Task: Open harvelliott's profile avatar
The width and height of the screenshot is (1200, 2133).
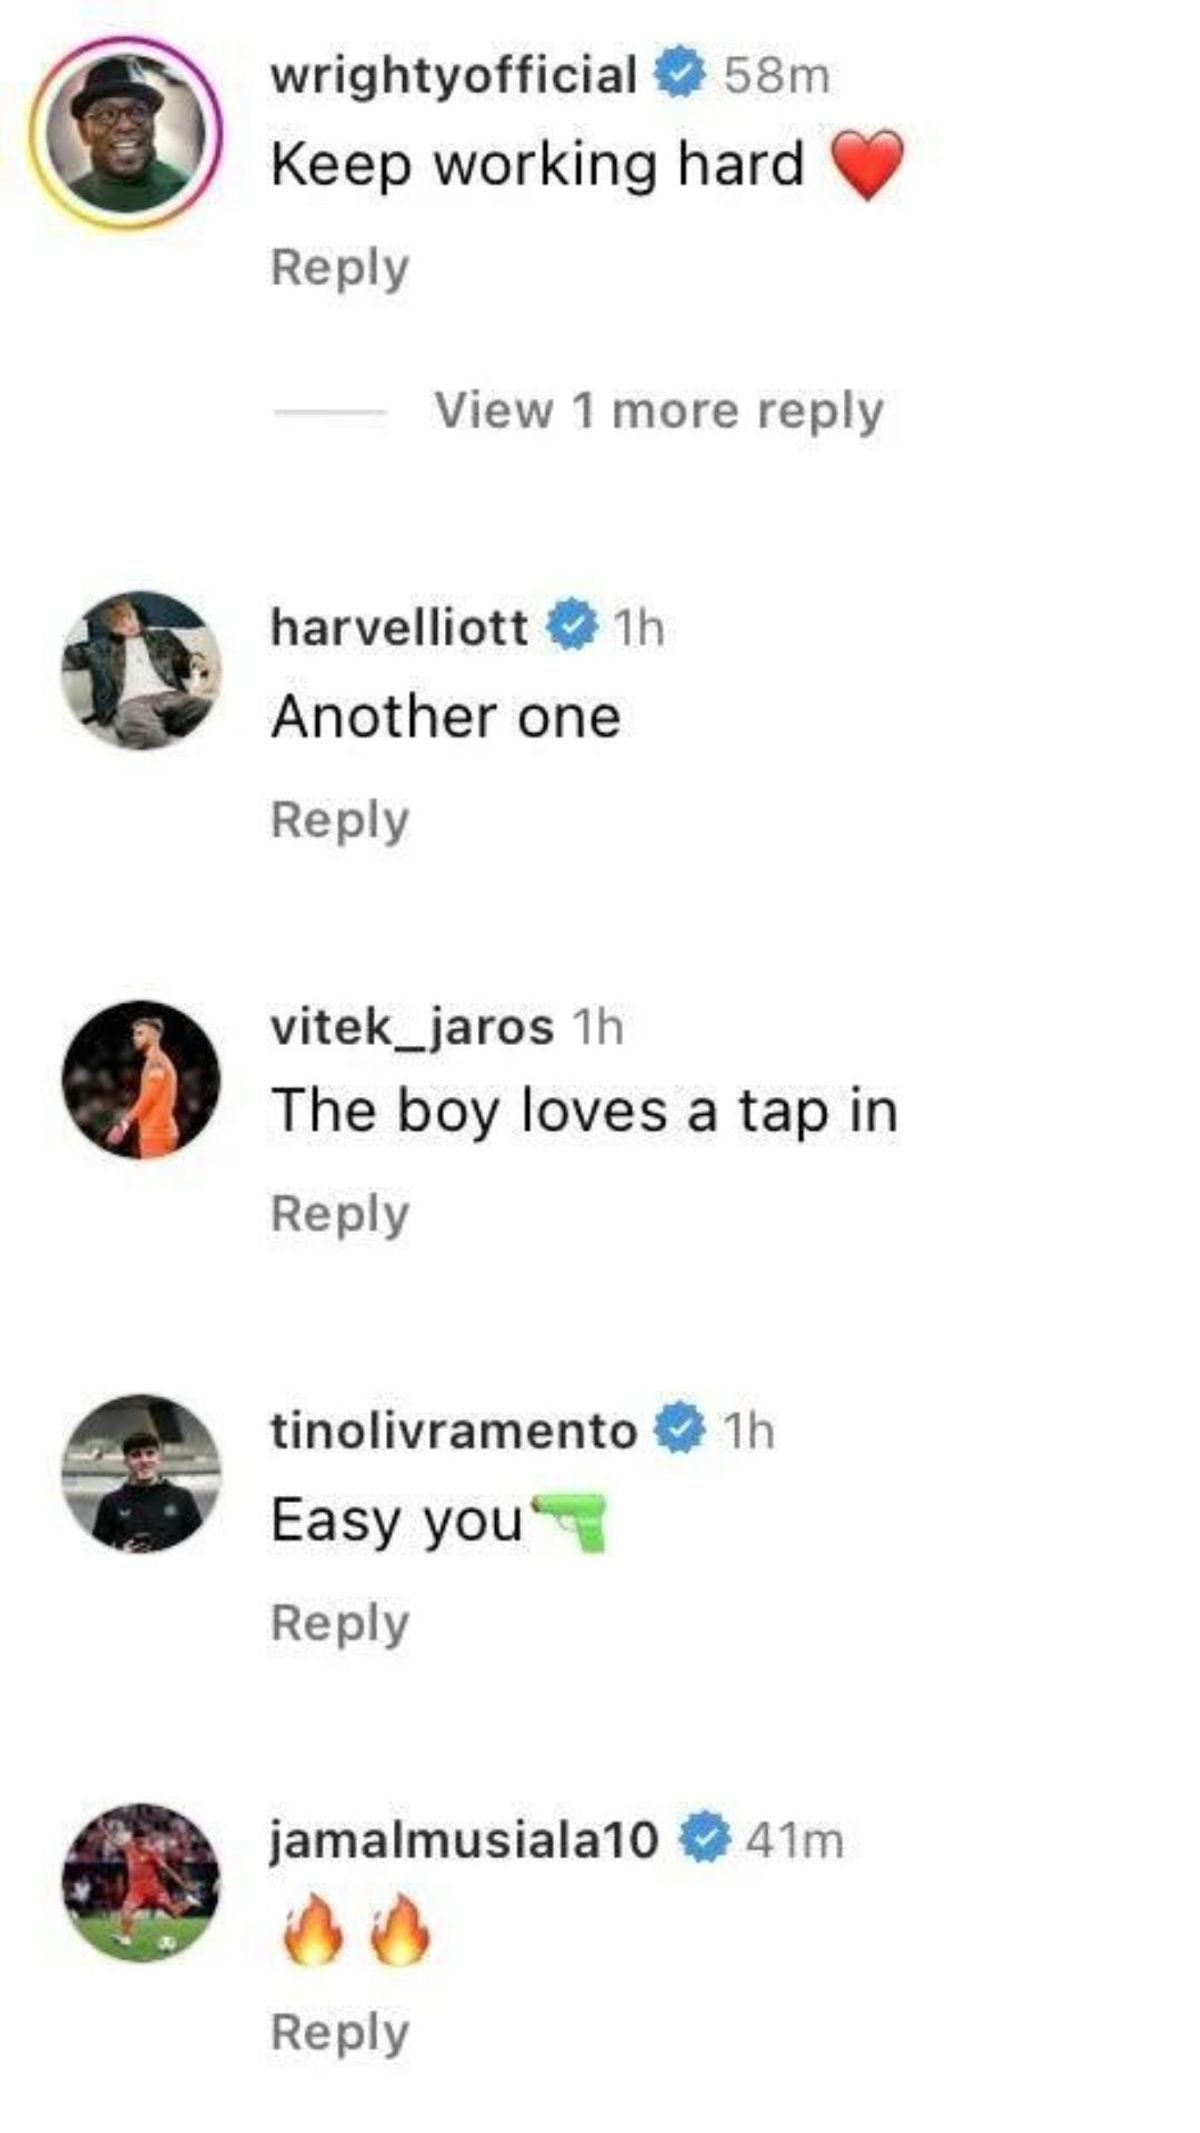Action: click(141, 670)
